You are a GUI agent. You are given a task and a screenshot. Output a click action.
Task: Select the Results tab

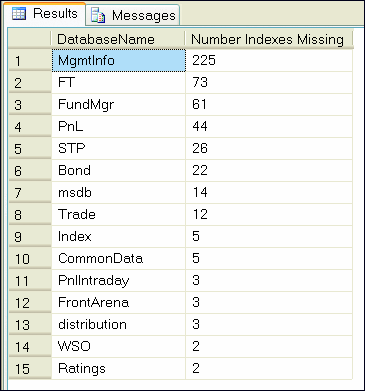(44, 14)
